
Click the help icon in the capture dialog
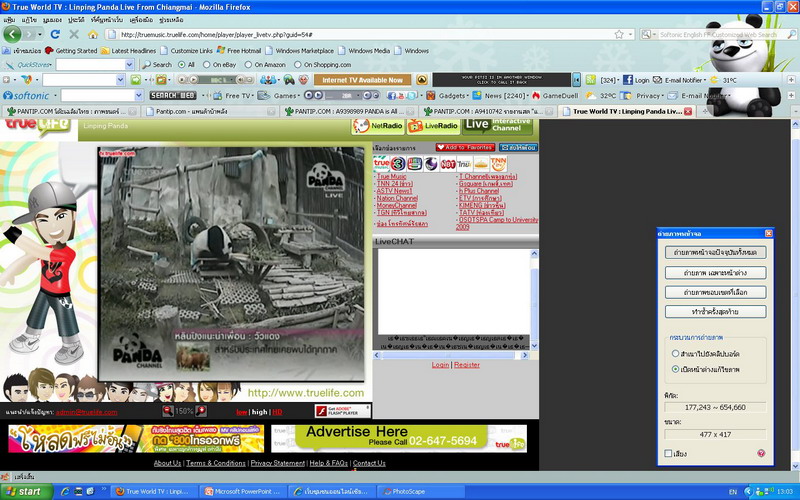[x=761, y=453]
